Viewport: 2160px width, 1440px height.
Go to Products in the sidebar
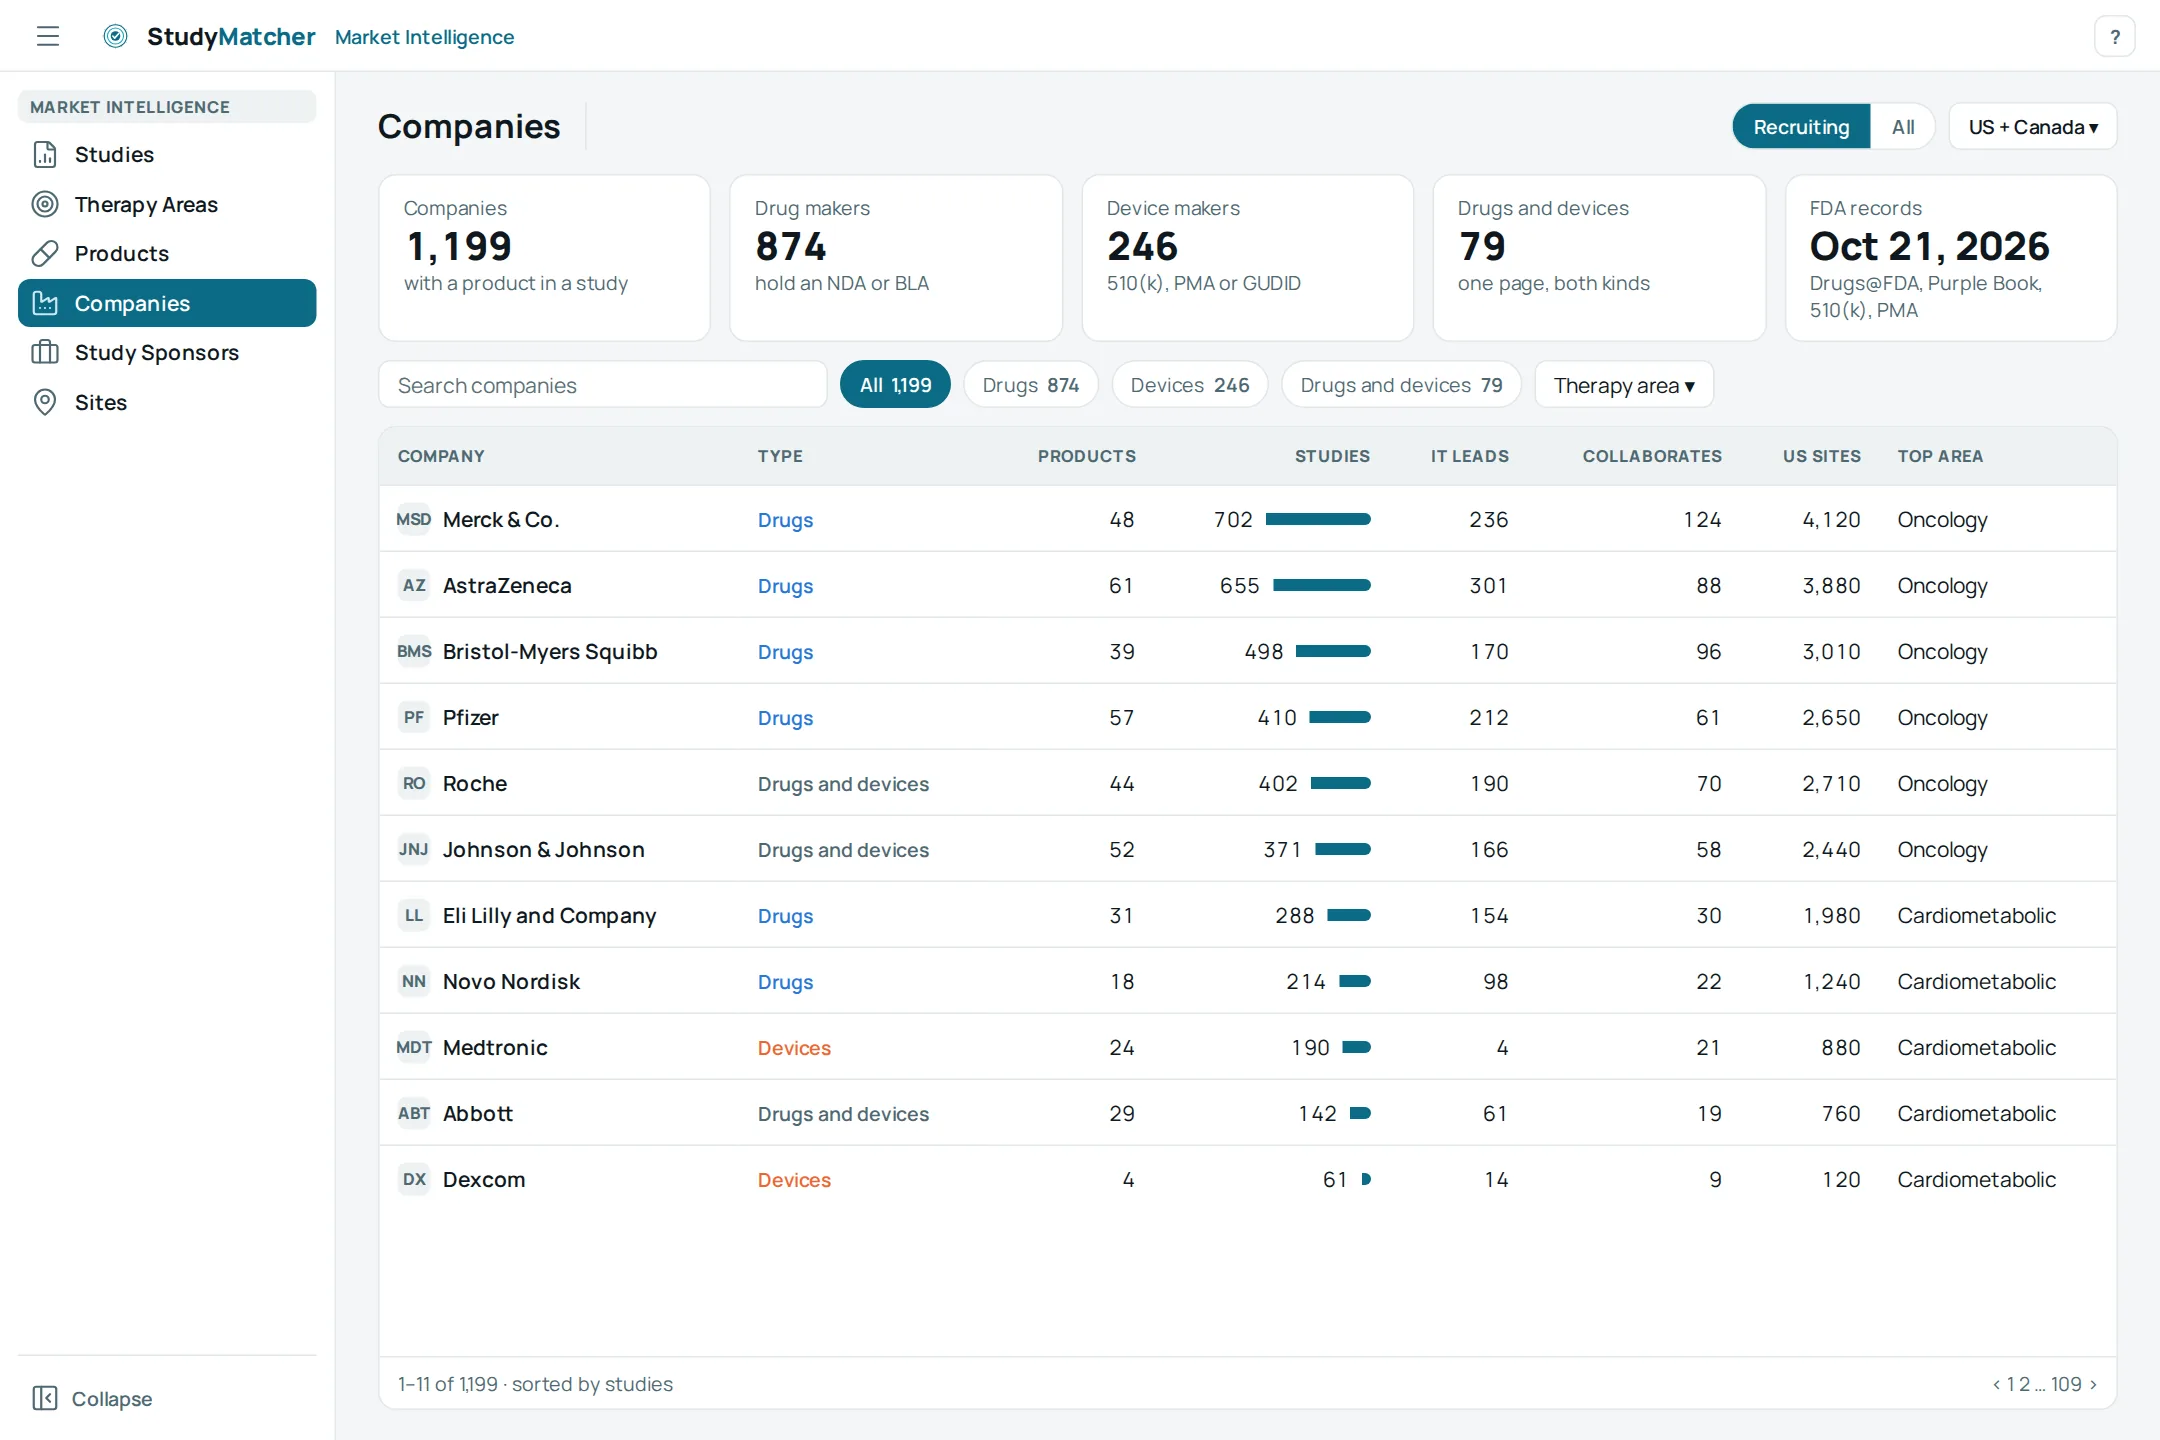tap(167, 253)
